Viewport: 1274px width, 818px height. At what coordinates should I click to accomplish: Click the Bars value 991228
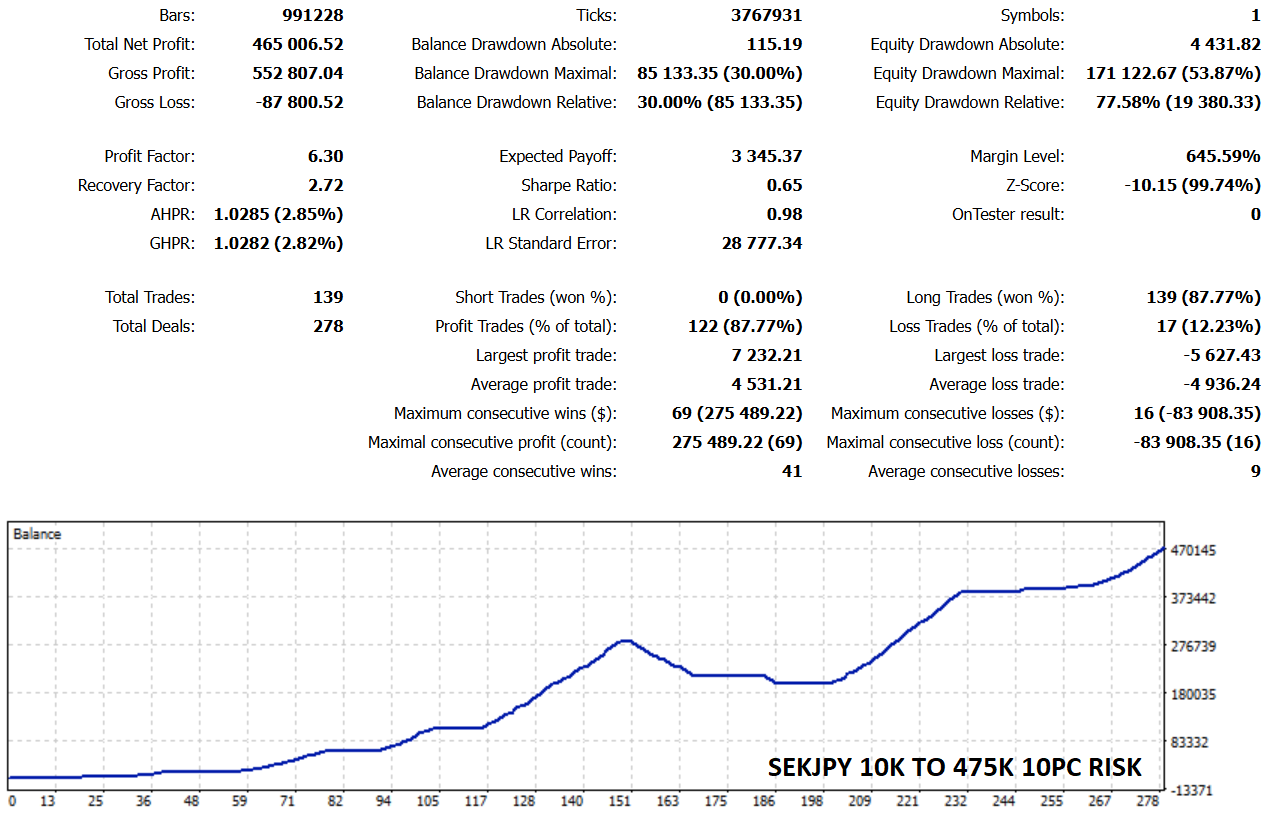click(x=312, y=16)
